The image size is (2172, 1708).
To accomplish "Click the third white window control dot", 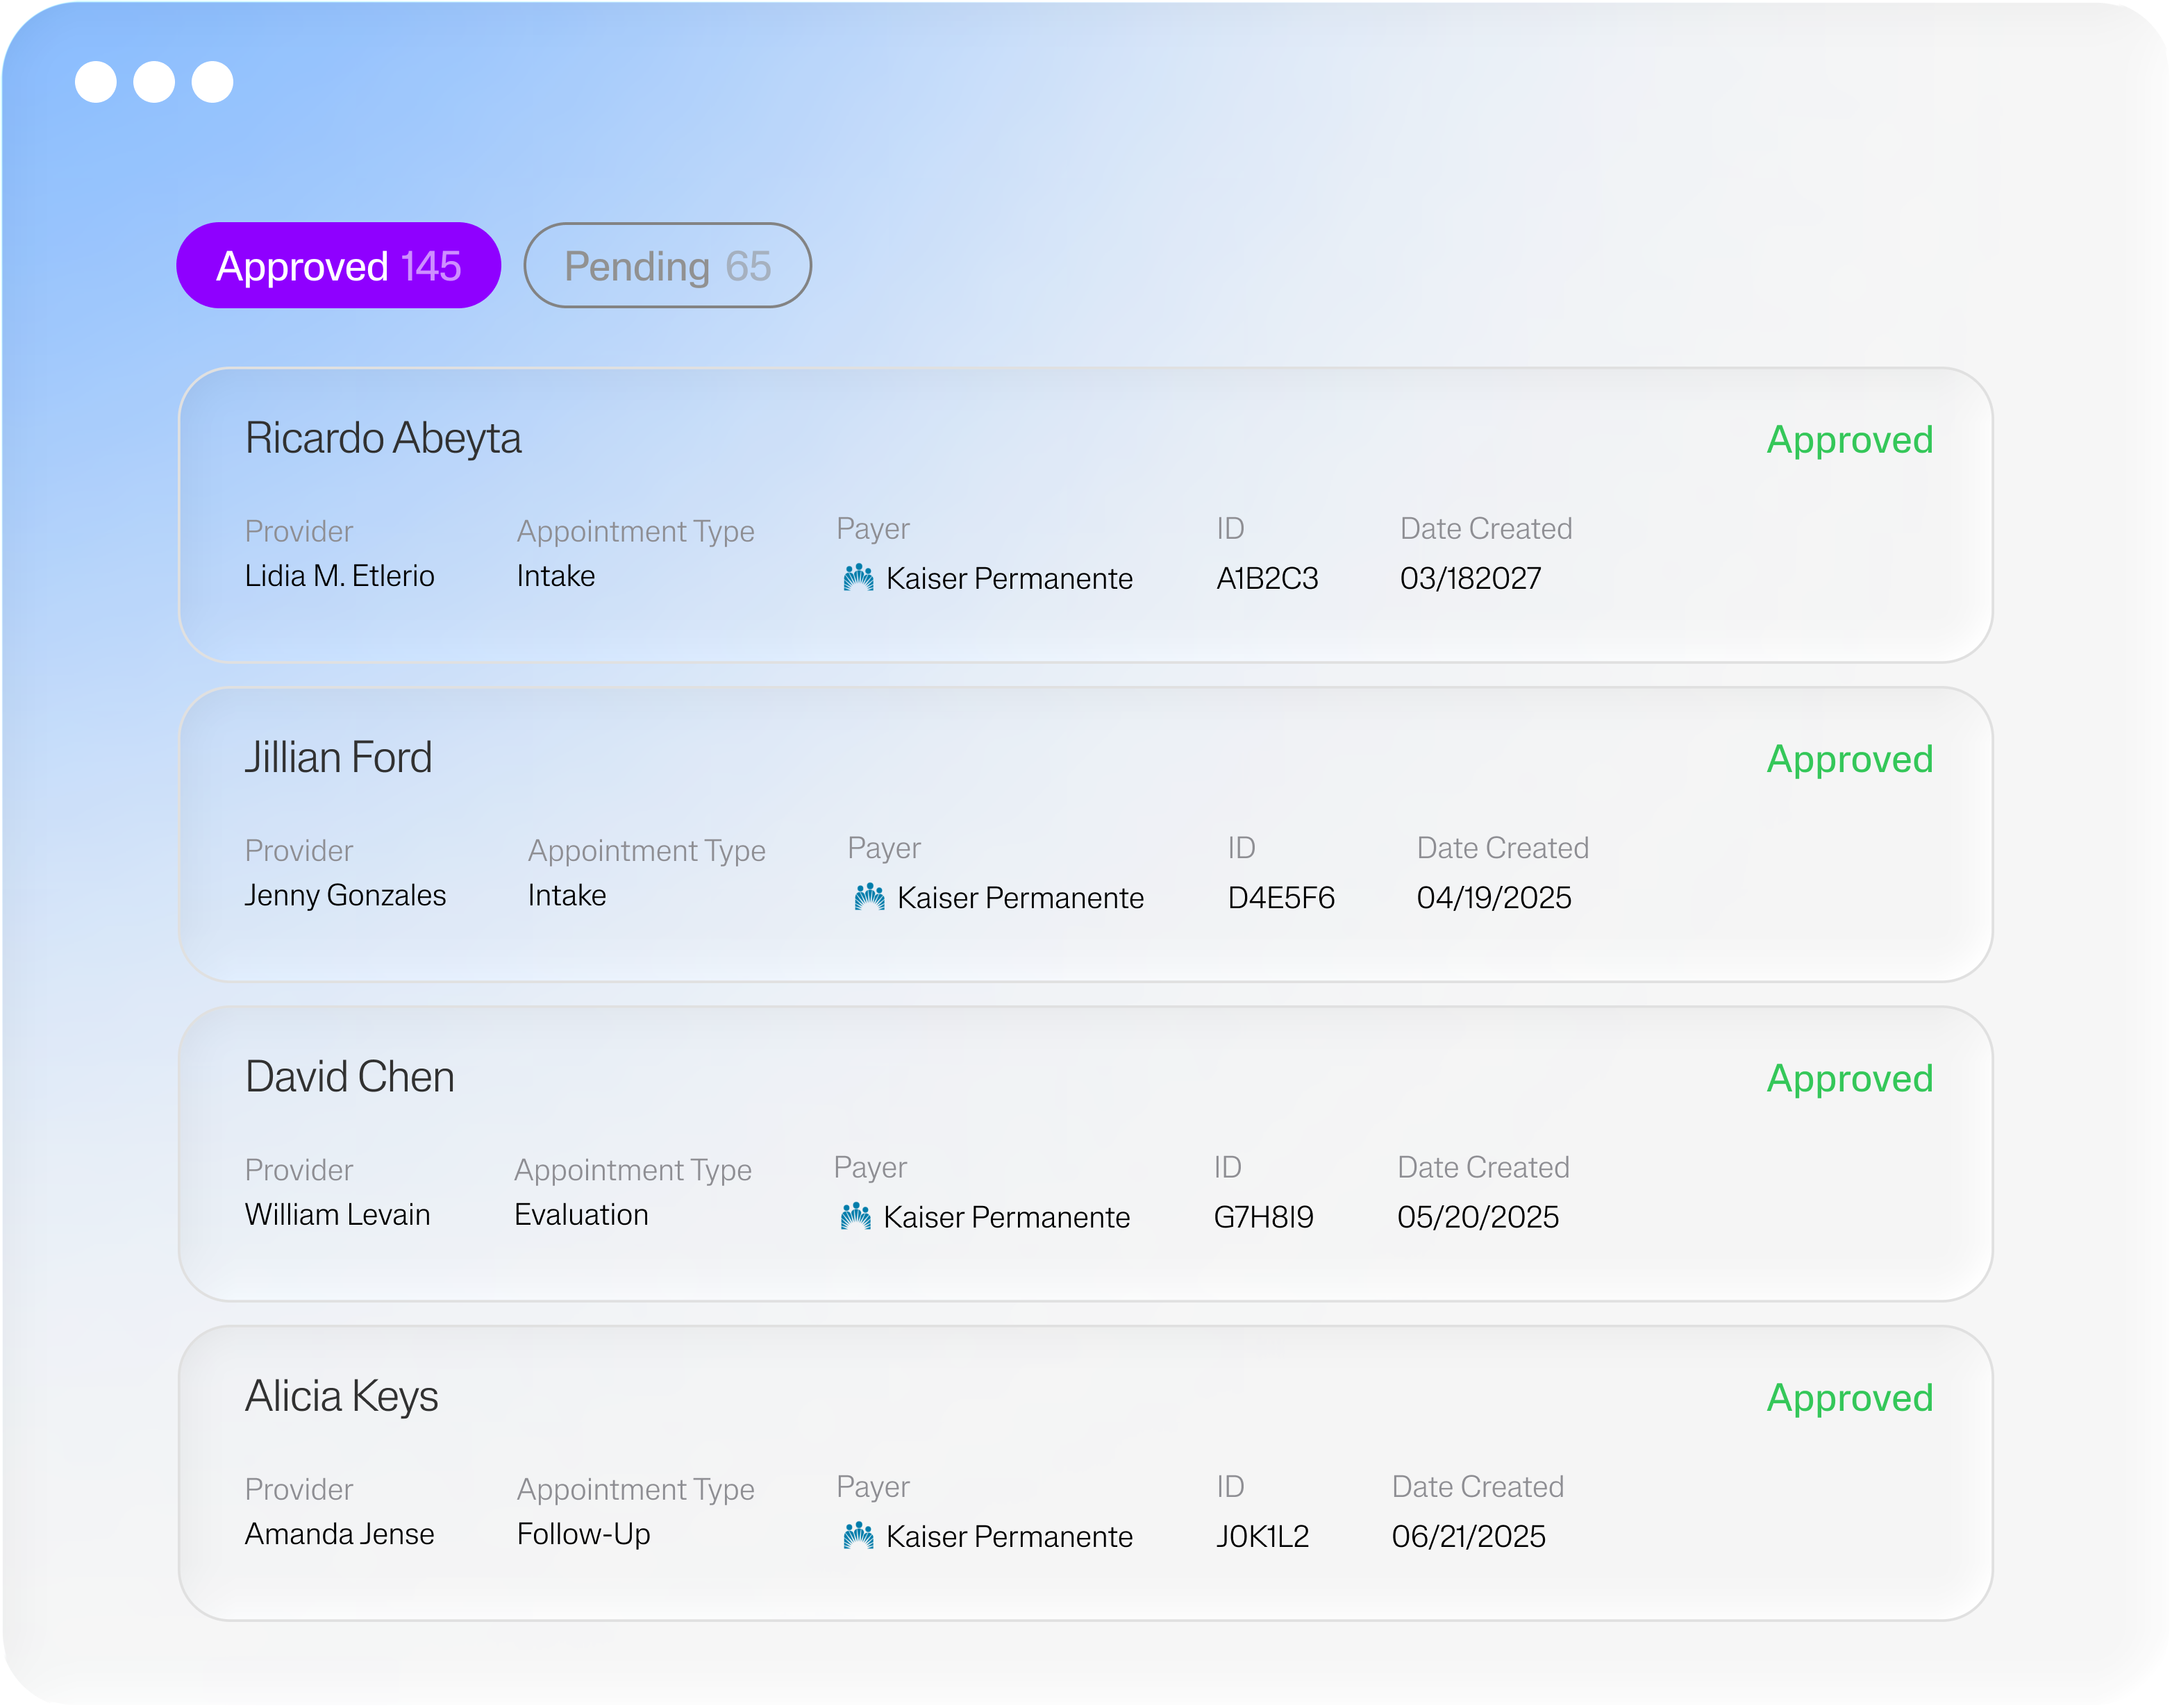I will pyautogui.click(x=212, y=82).
